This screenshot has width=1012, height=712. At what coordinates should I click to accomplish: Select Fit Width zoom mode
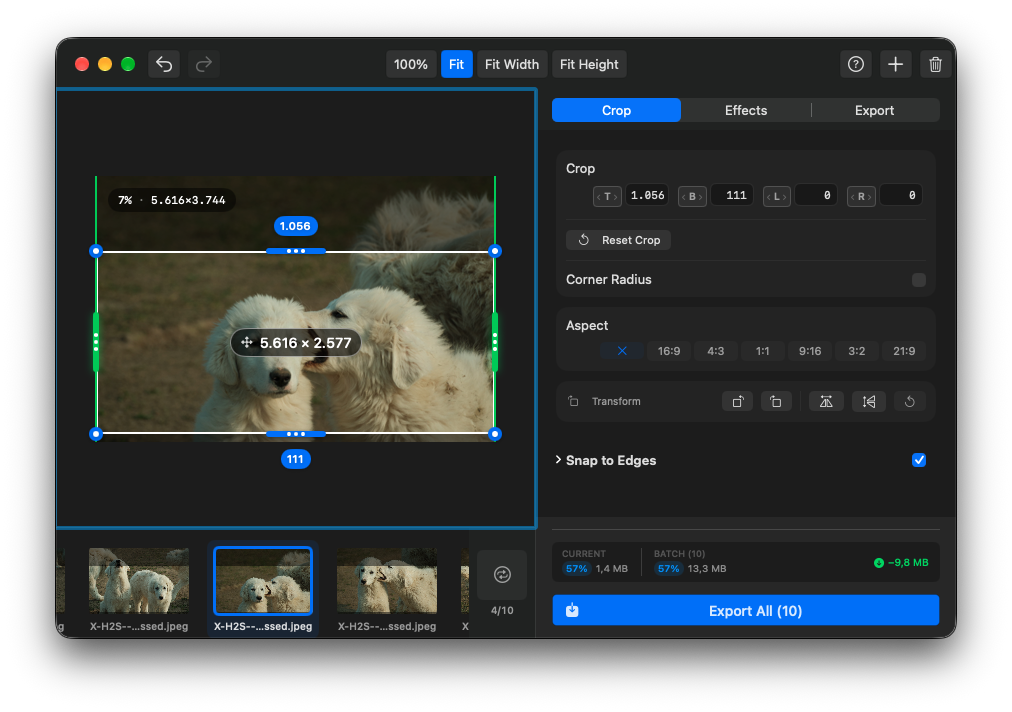[x=512, y=64]
